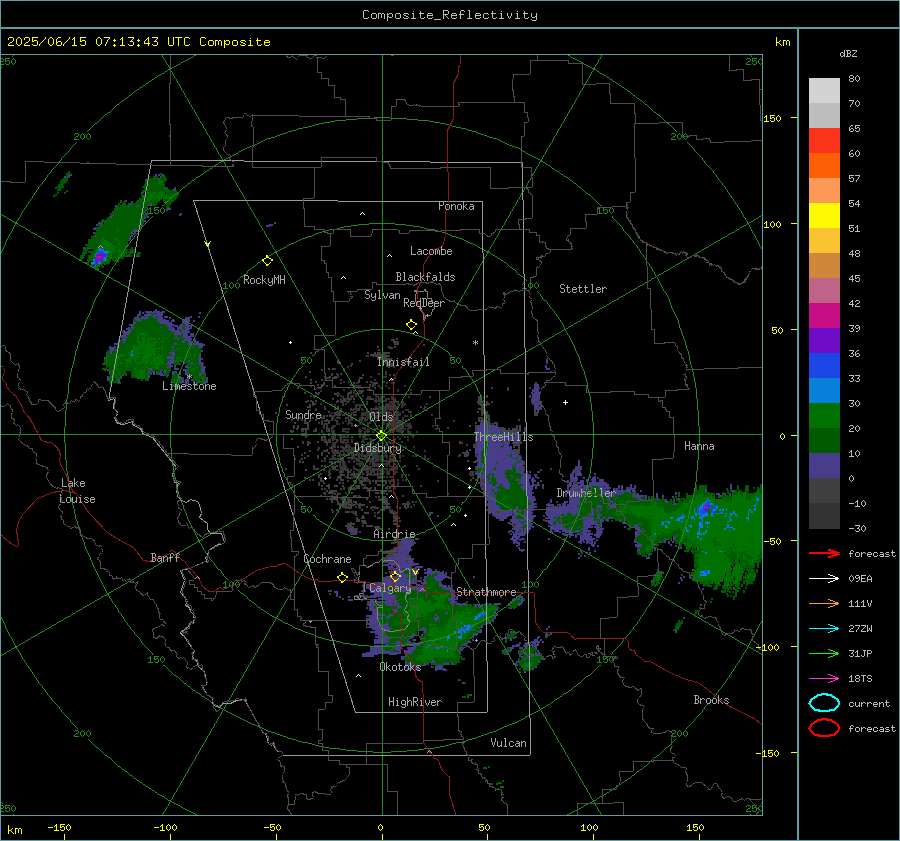This screenshot has height=841, width=900.
Task: Click the magenta swatch on the dBZ scale
Action: (x=824, y=316)
